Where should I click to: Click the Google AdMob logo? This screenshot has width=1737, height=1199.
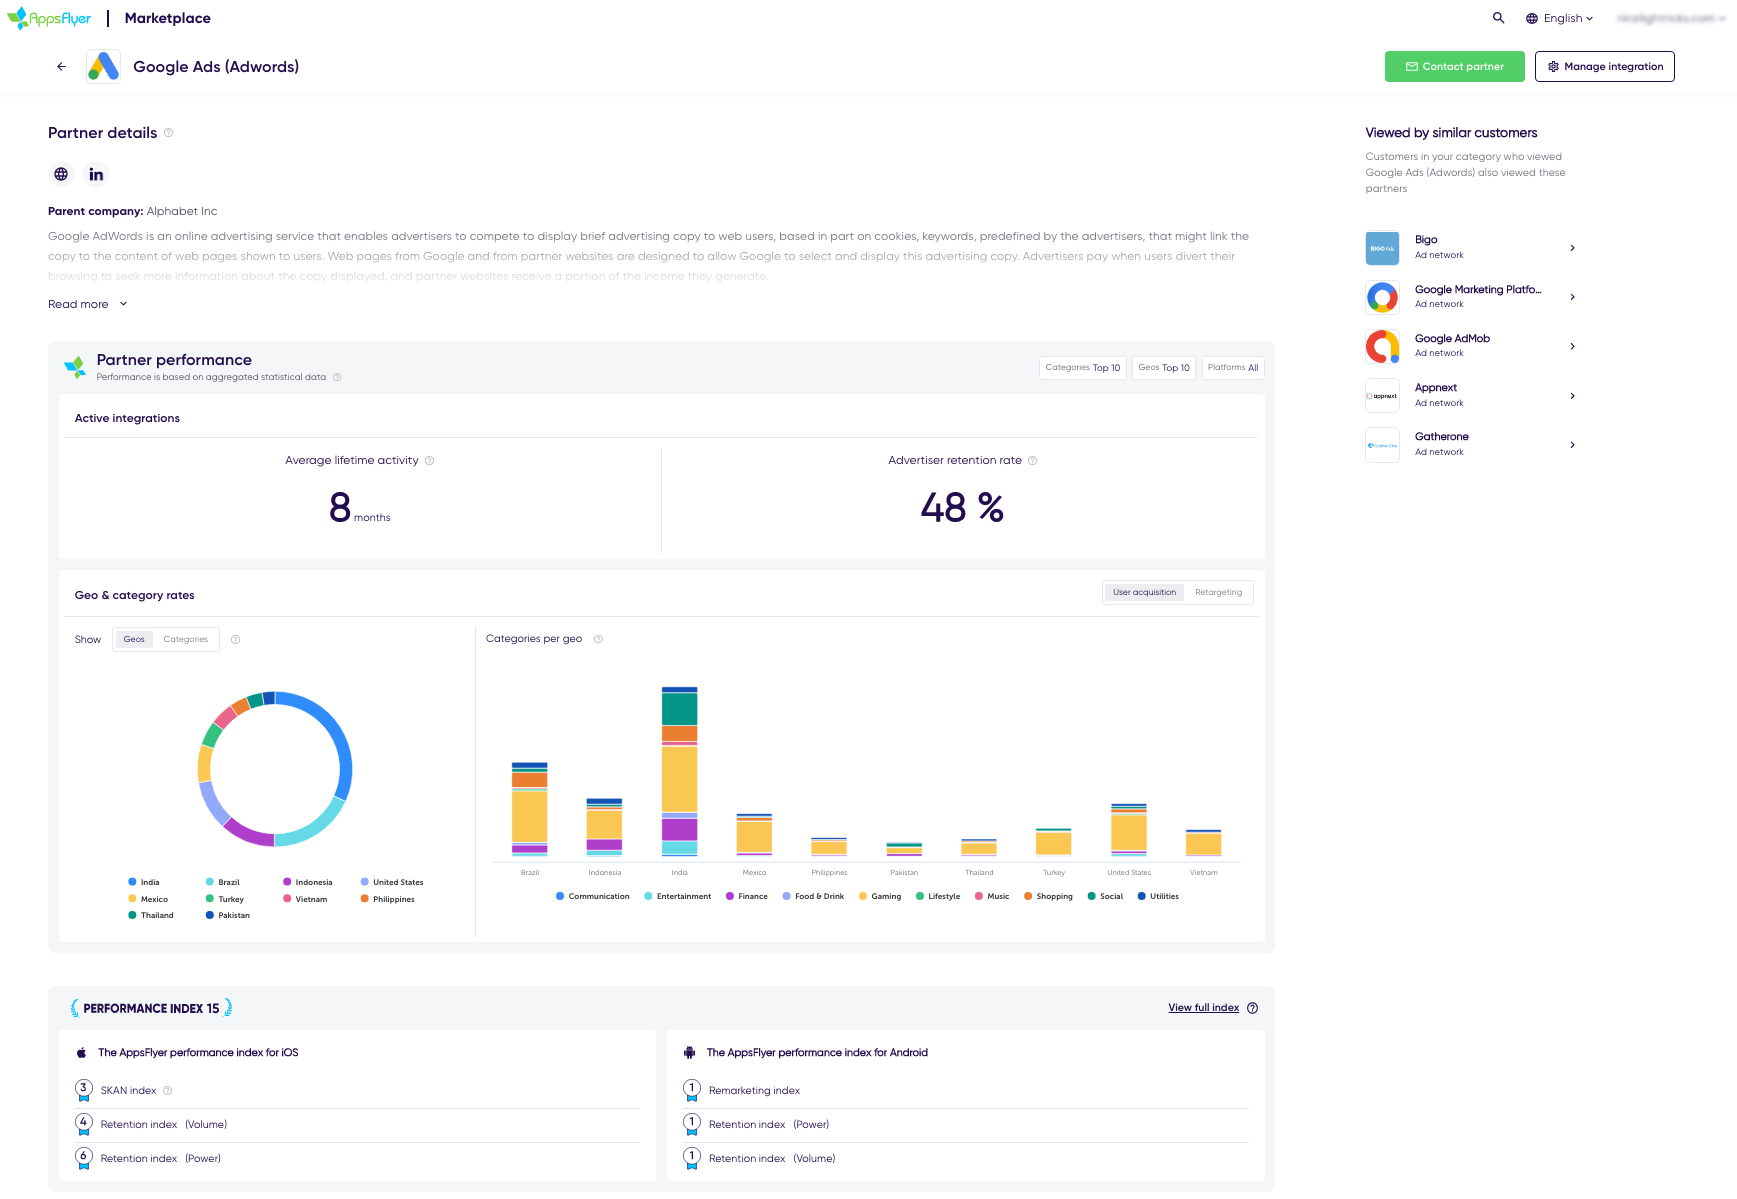(1382, 346)
